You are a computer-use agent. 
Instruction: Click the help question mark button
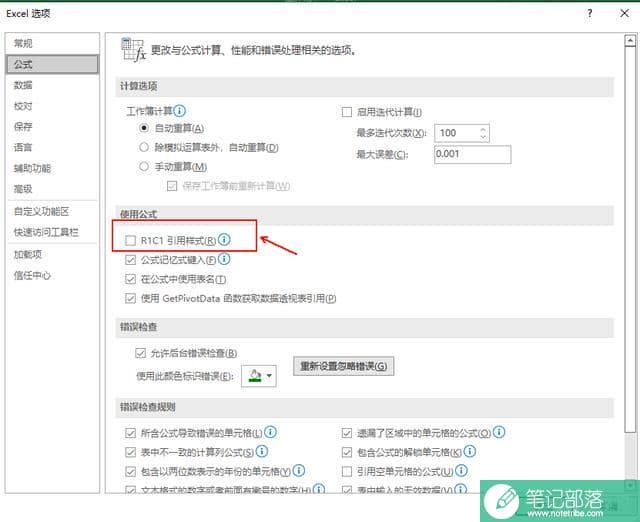(589, 13)
